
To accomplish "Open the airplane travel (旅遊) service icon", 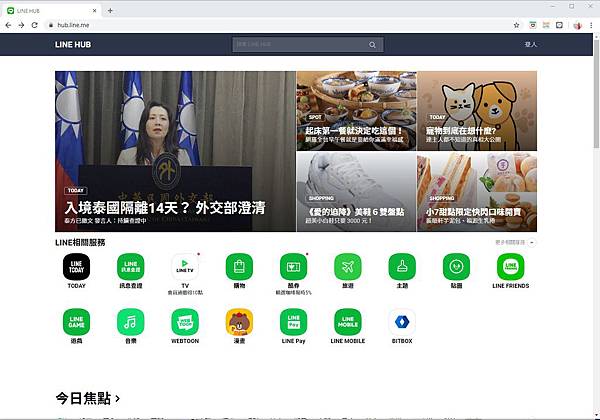I will (347, 267).
